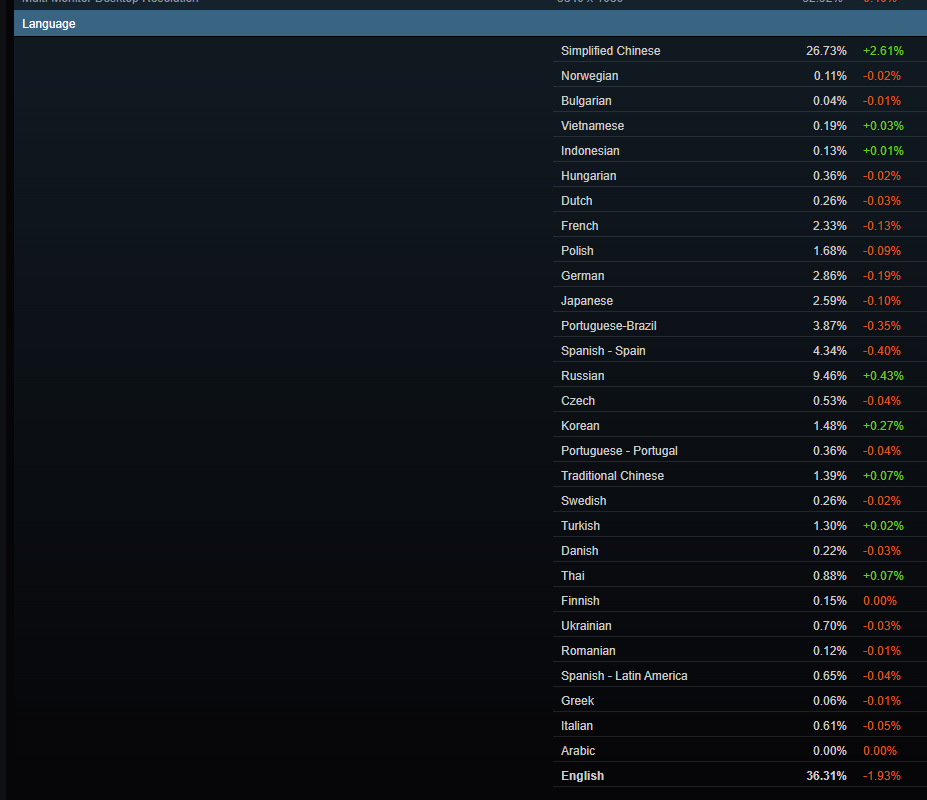This screenshot has height=800, width=927.
Task: Select the Portuguese-Brazil row label
Action: pyautogui.click(x=608, y=326)
